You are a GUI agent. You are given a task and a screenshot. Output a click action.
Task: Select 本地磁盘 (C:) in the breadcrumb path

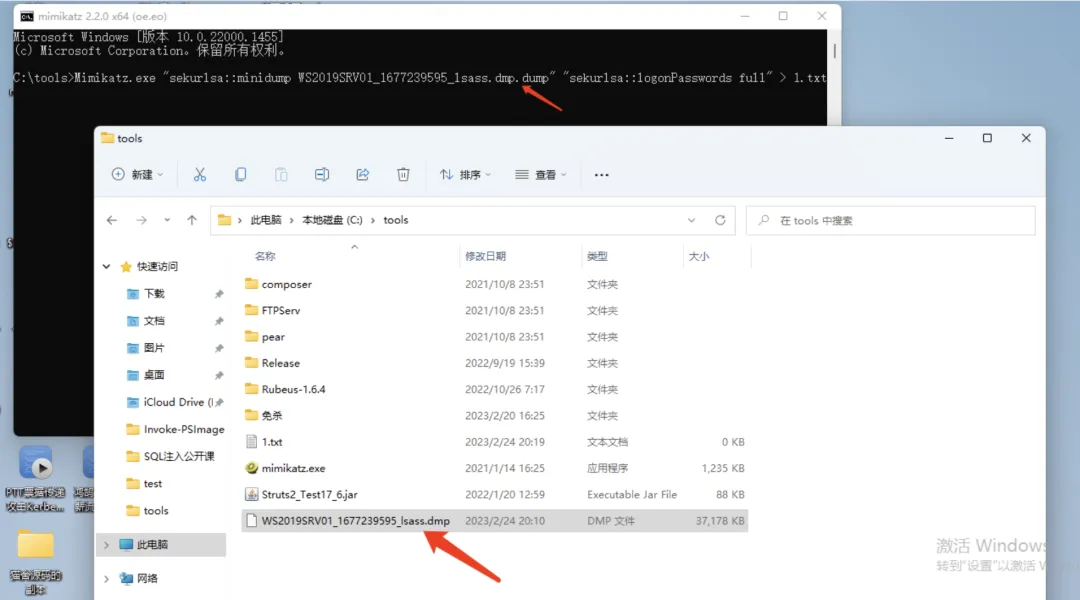pyautogui.click(x=333, y=220)
